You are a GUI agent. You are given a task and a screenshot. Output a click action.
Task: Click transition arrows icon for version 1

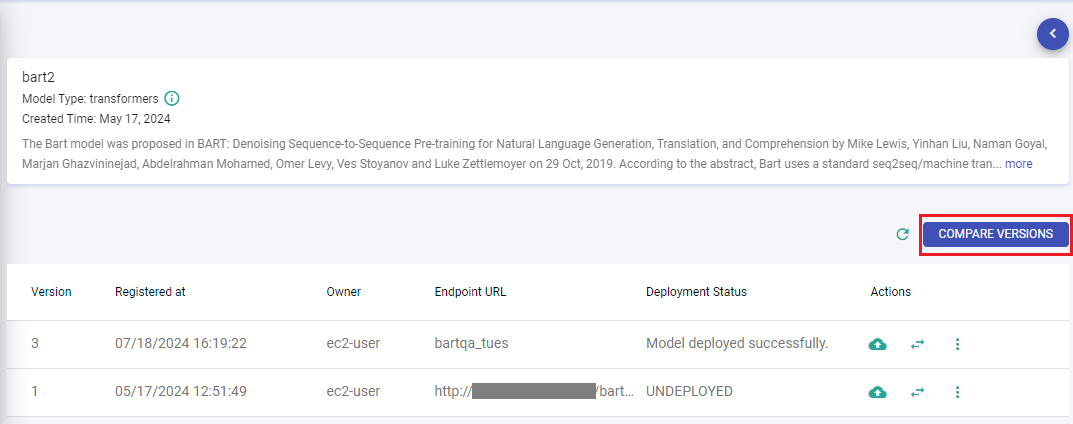coord(917,392)
